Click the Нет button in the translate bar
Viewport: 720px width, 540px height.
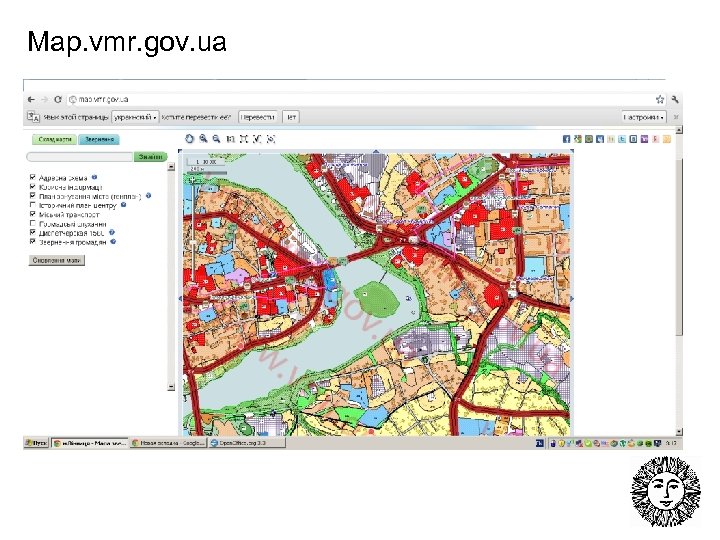point(291,117)
